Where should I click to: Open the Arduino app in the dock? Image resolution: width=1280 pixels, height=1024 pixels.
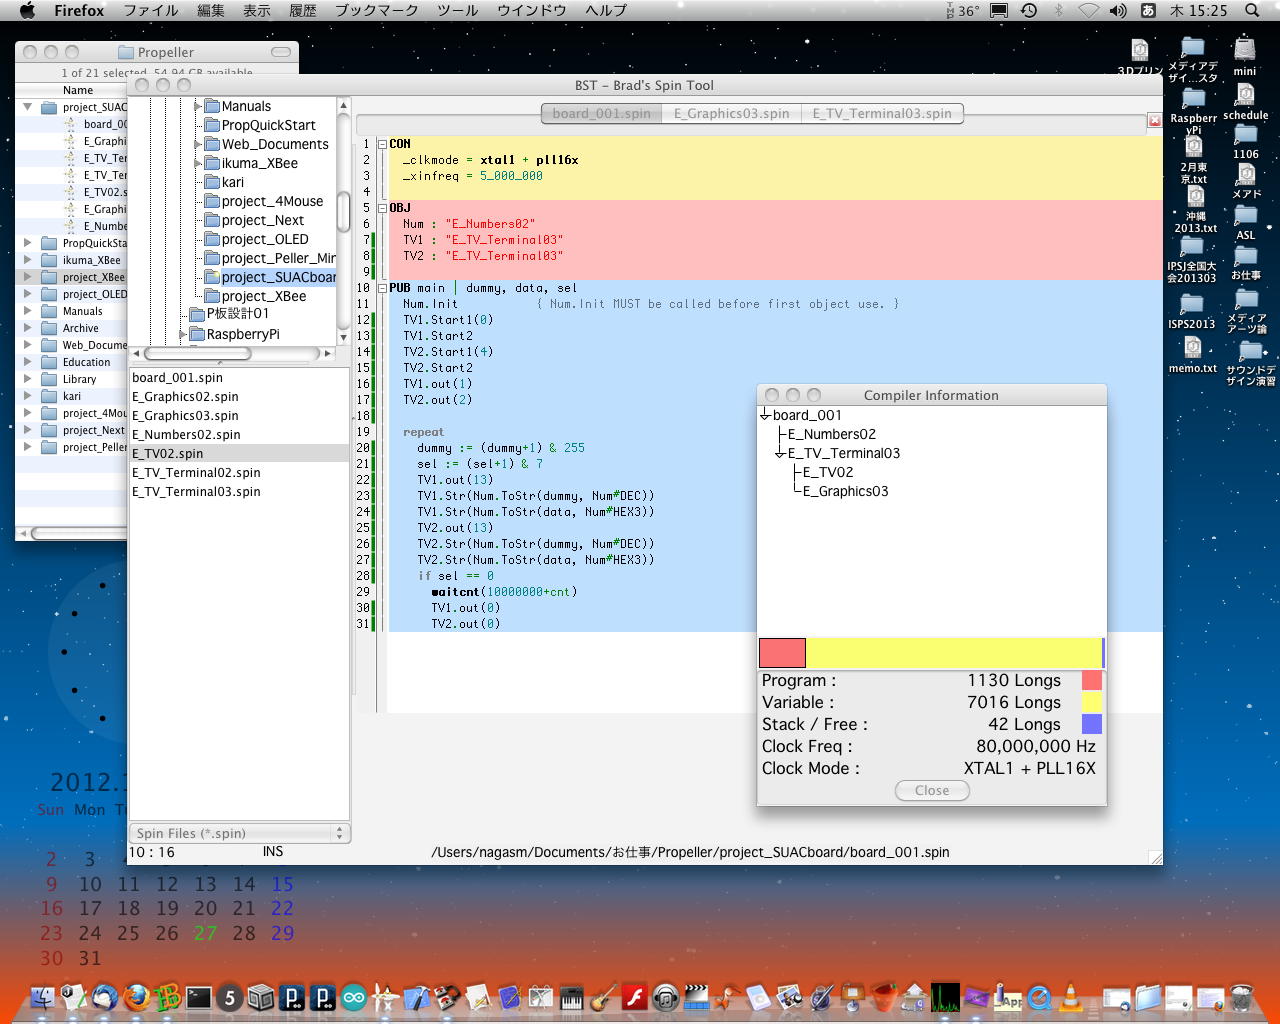point(354,997)
